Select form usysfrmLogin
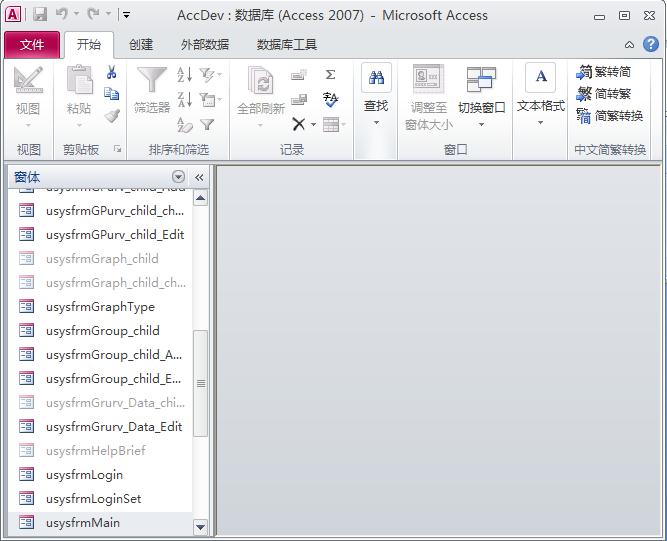This screenshot has height=541, width=667. coord(100,474)
